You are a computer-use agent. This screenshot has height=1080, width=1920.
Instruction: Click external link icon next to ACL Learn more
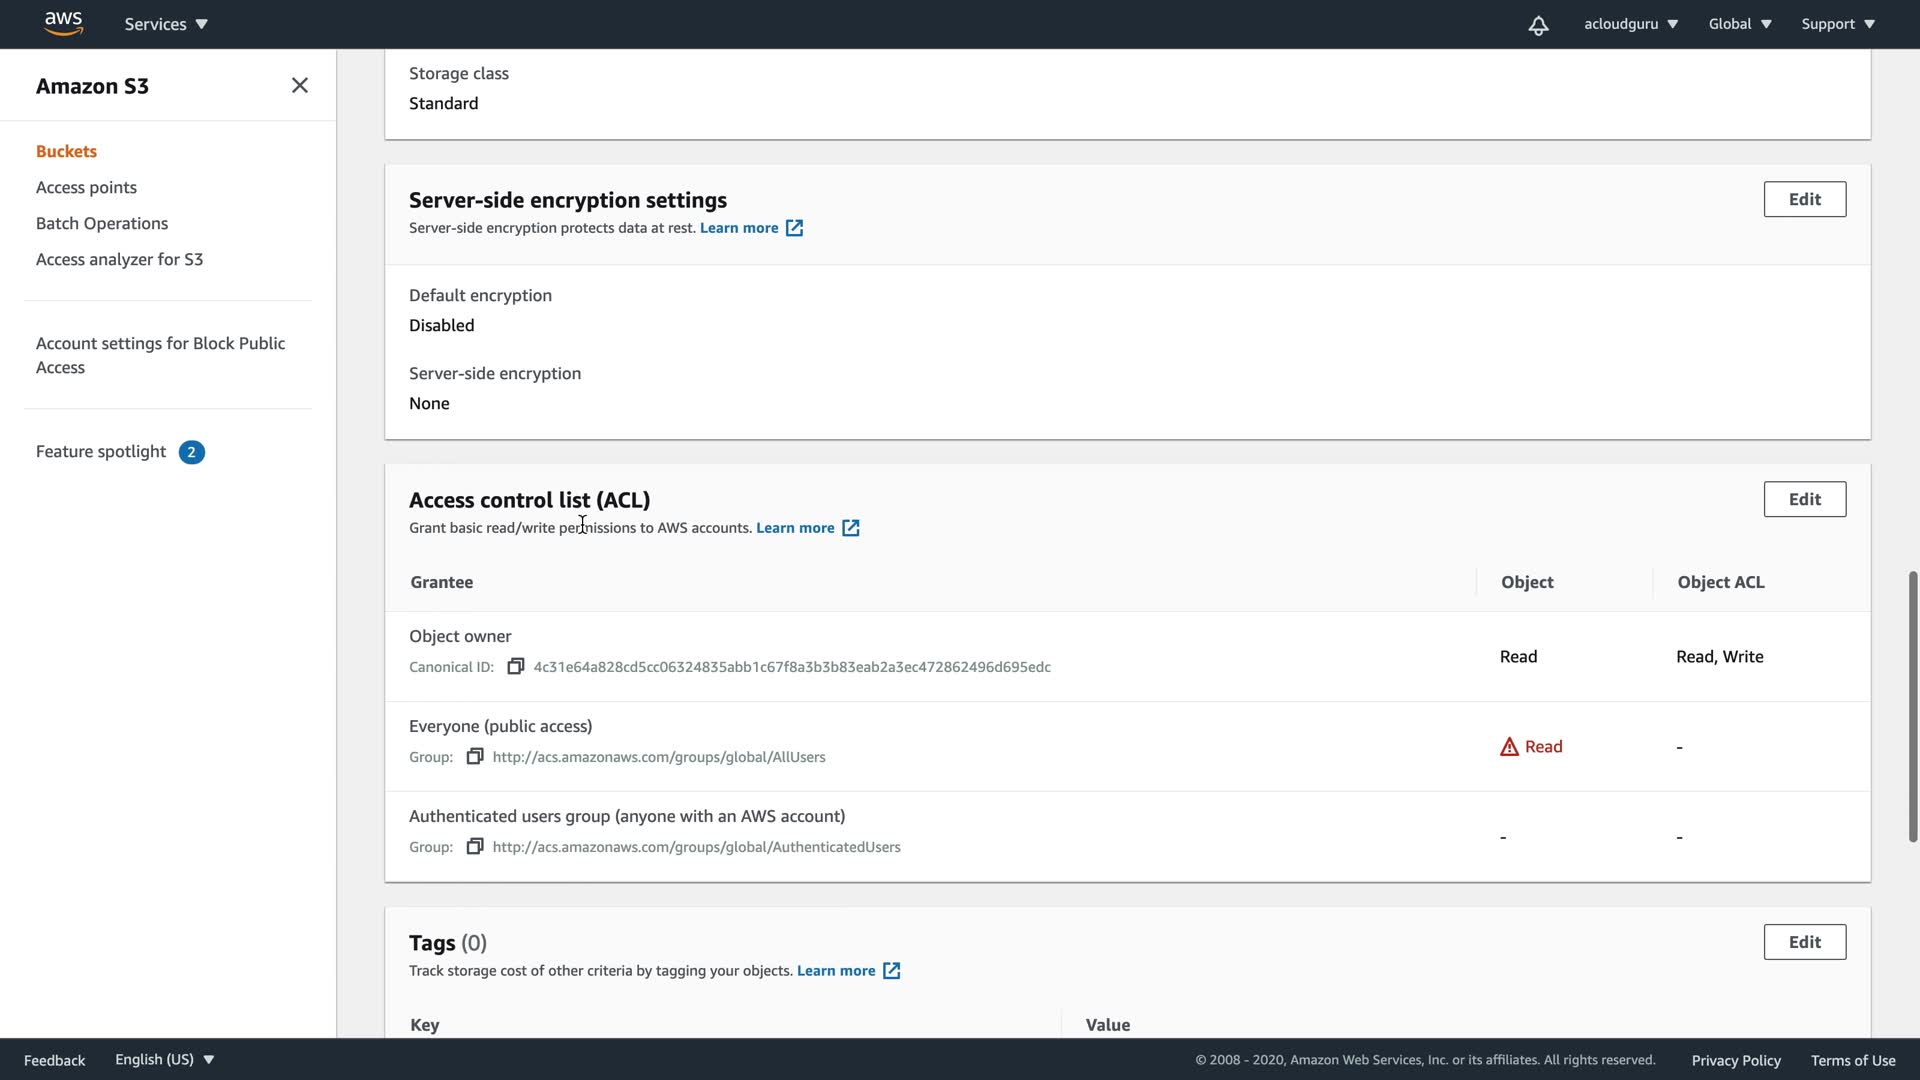(850, 528)
